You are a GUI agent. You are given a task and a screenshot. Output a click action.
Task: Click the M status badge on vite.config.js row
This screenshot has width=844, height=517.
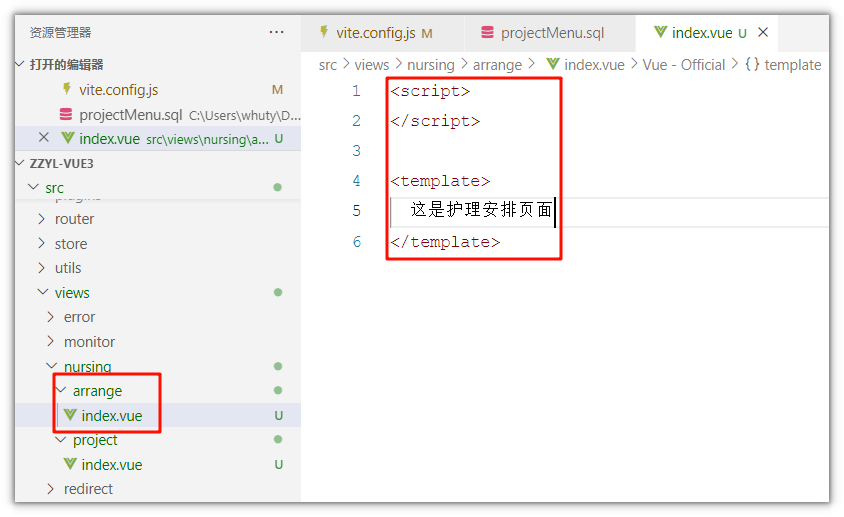click(277, 89)
